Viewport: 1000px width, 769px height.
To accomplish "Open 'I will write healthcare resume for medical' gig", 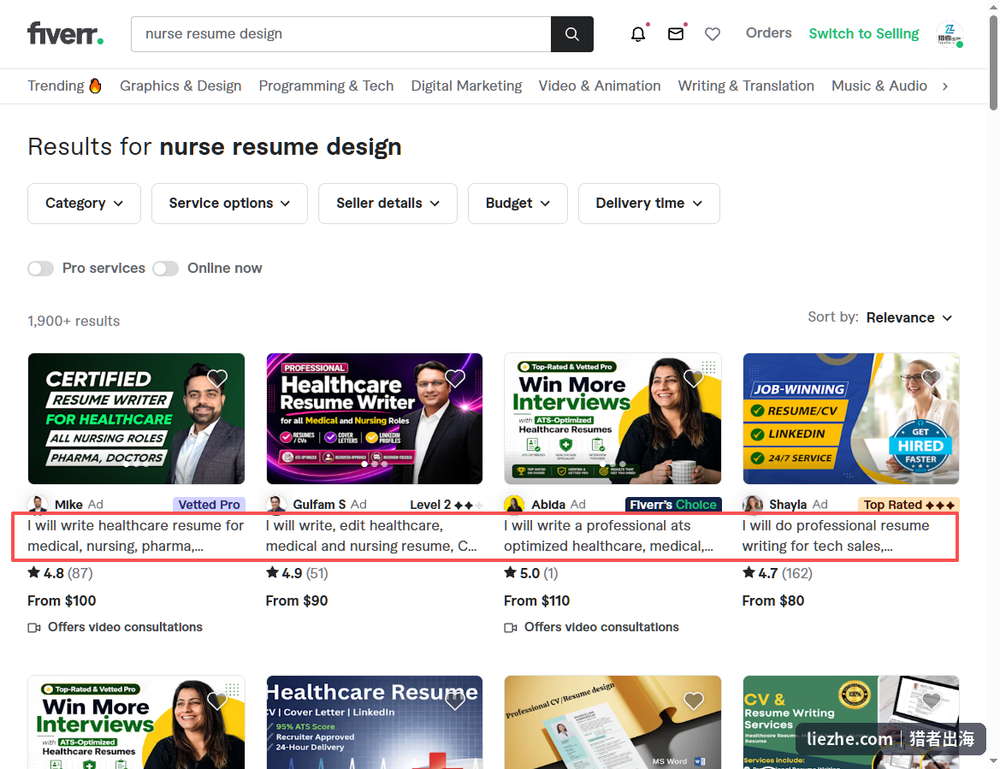I will coord(136,536).
